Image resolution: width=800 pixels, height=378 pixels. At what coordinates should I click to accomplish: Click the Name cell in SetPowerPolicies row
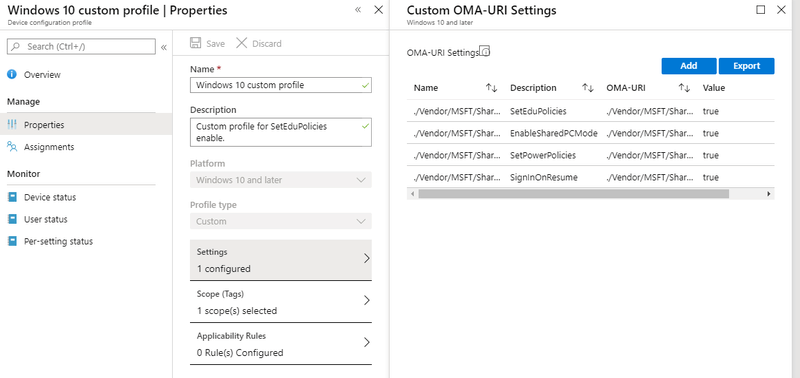[457, 155]
